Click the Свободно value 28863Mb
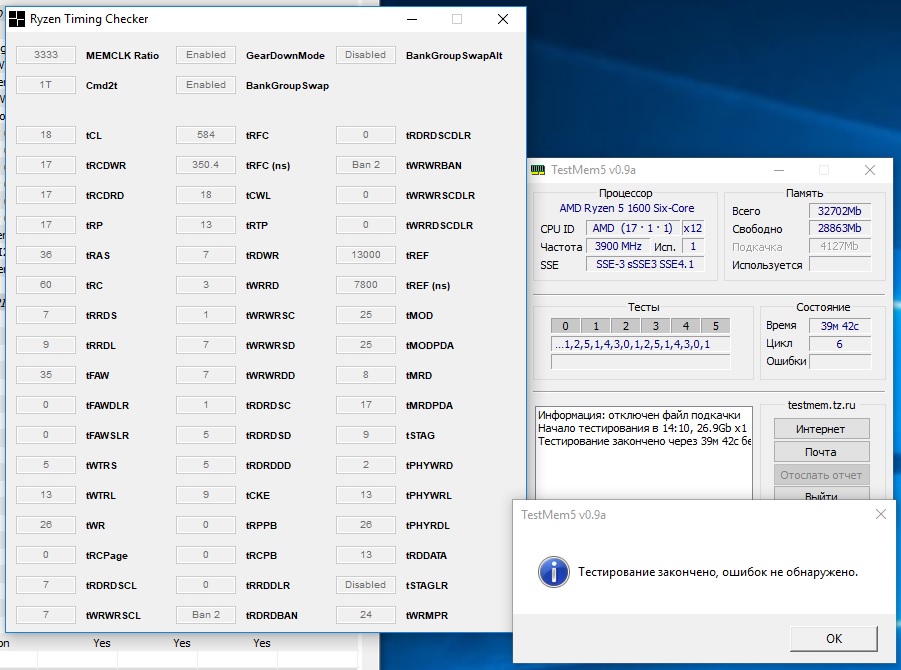The height and width of the screenshot is (670, 901). click(840, 228)
